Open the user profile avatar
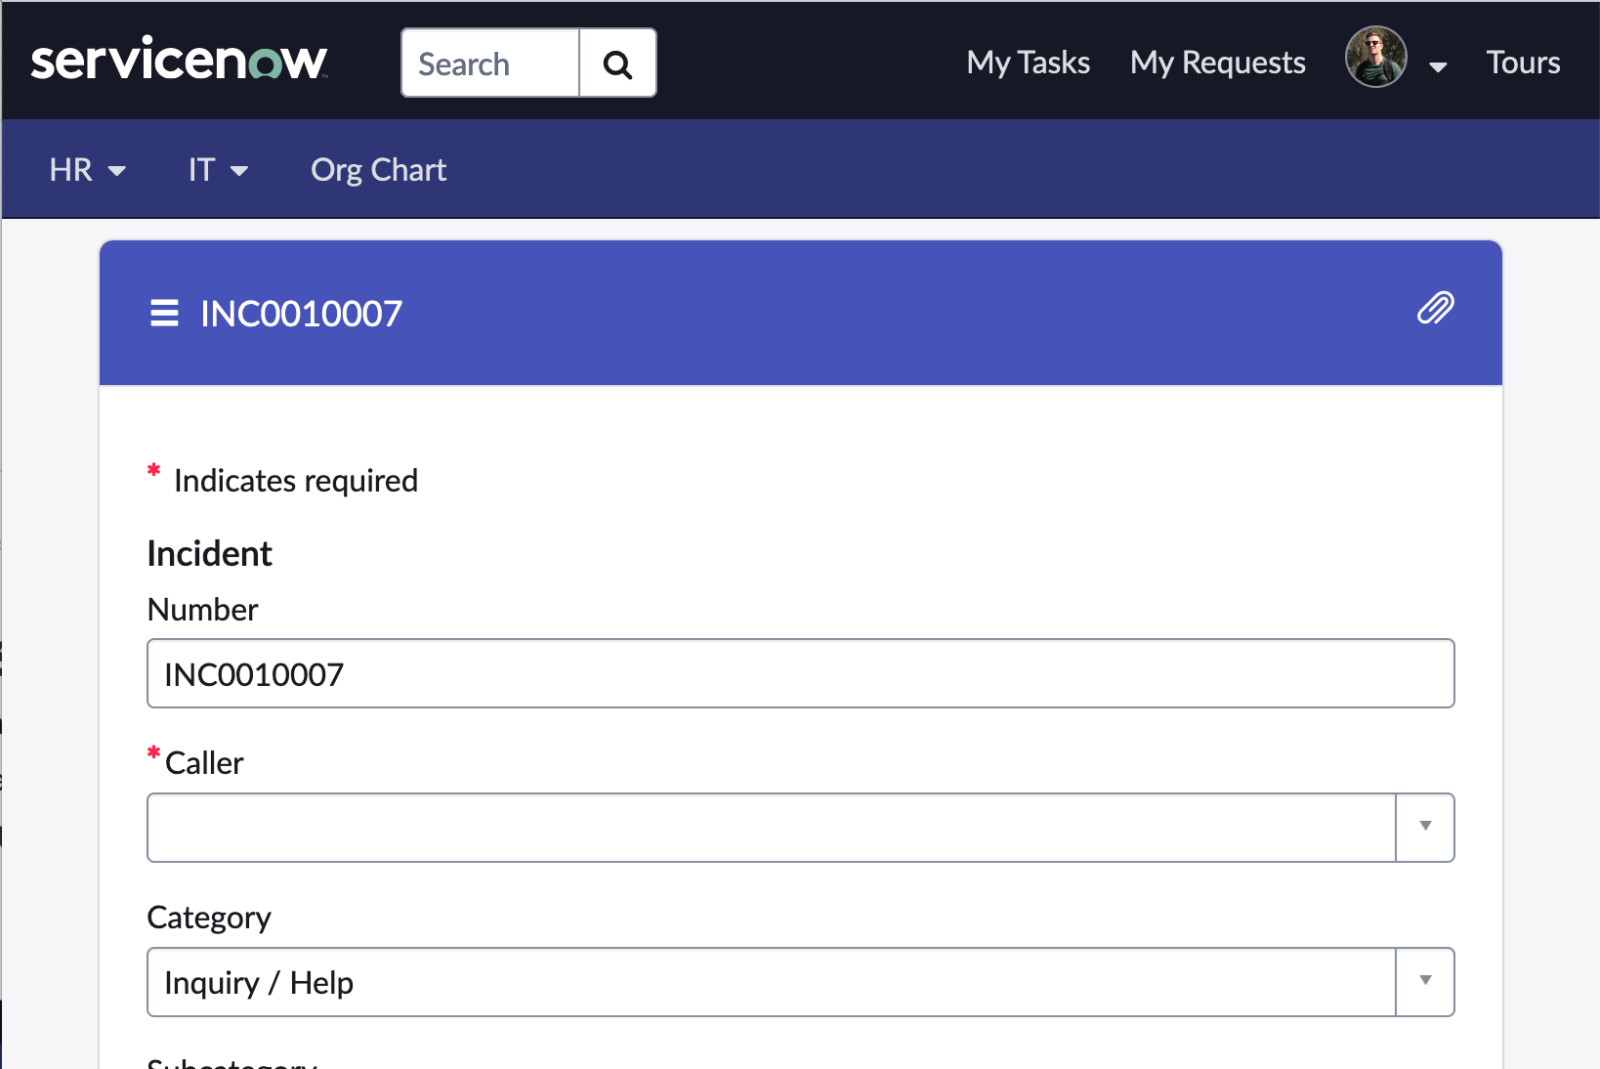Viewport: 1600px width, 1069px height. (1375, 58)
